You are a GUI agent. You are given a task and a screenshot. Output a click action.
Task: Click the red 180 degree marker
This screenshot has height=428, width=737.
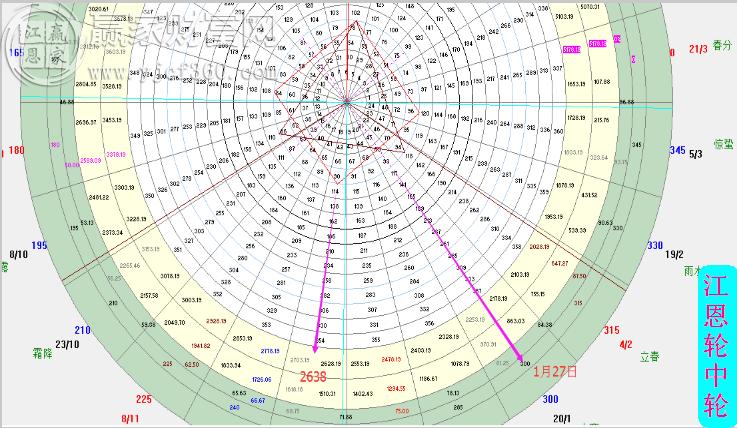[17, 151]
